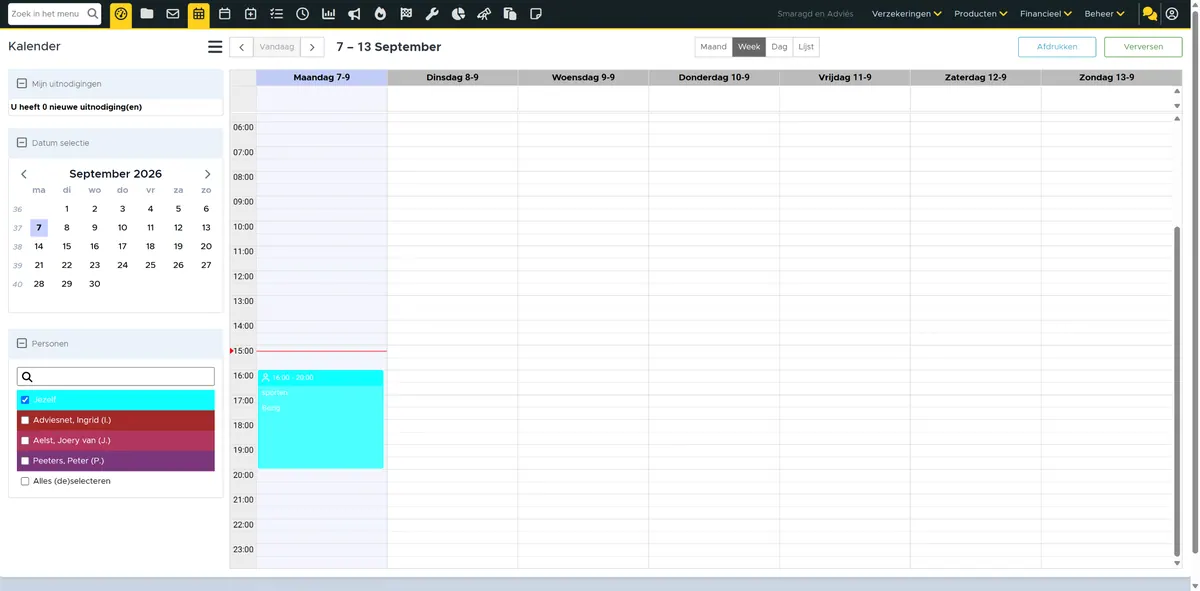Open the folder icon in top toolbar
The width and height of the screenshot is (1200, 591).
pos(147,14)
